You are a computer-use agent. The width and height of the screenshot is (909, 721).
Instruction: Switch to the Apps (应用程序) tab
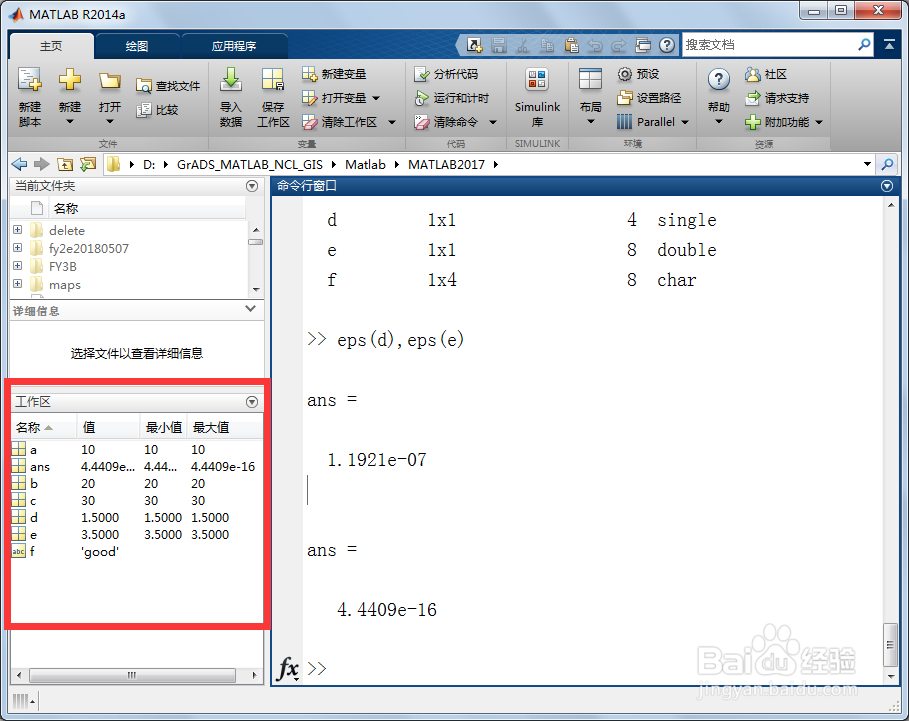point(234,46)
